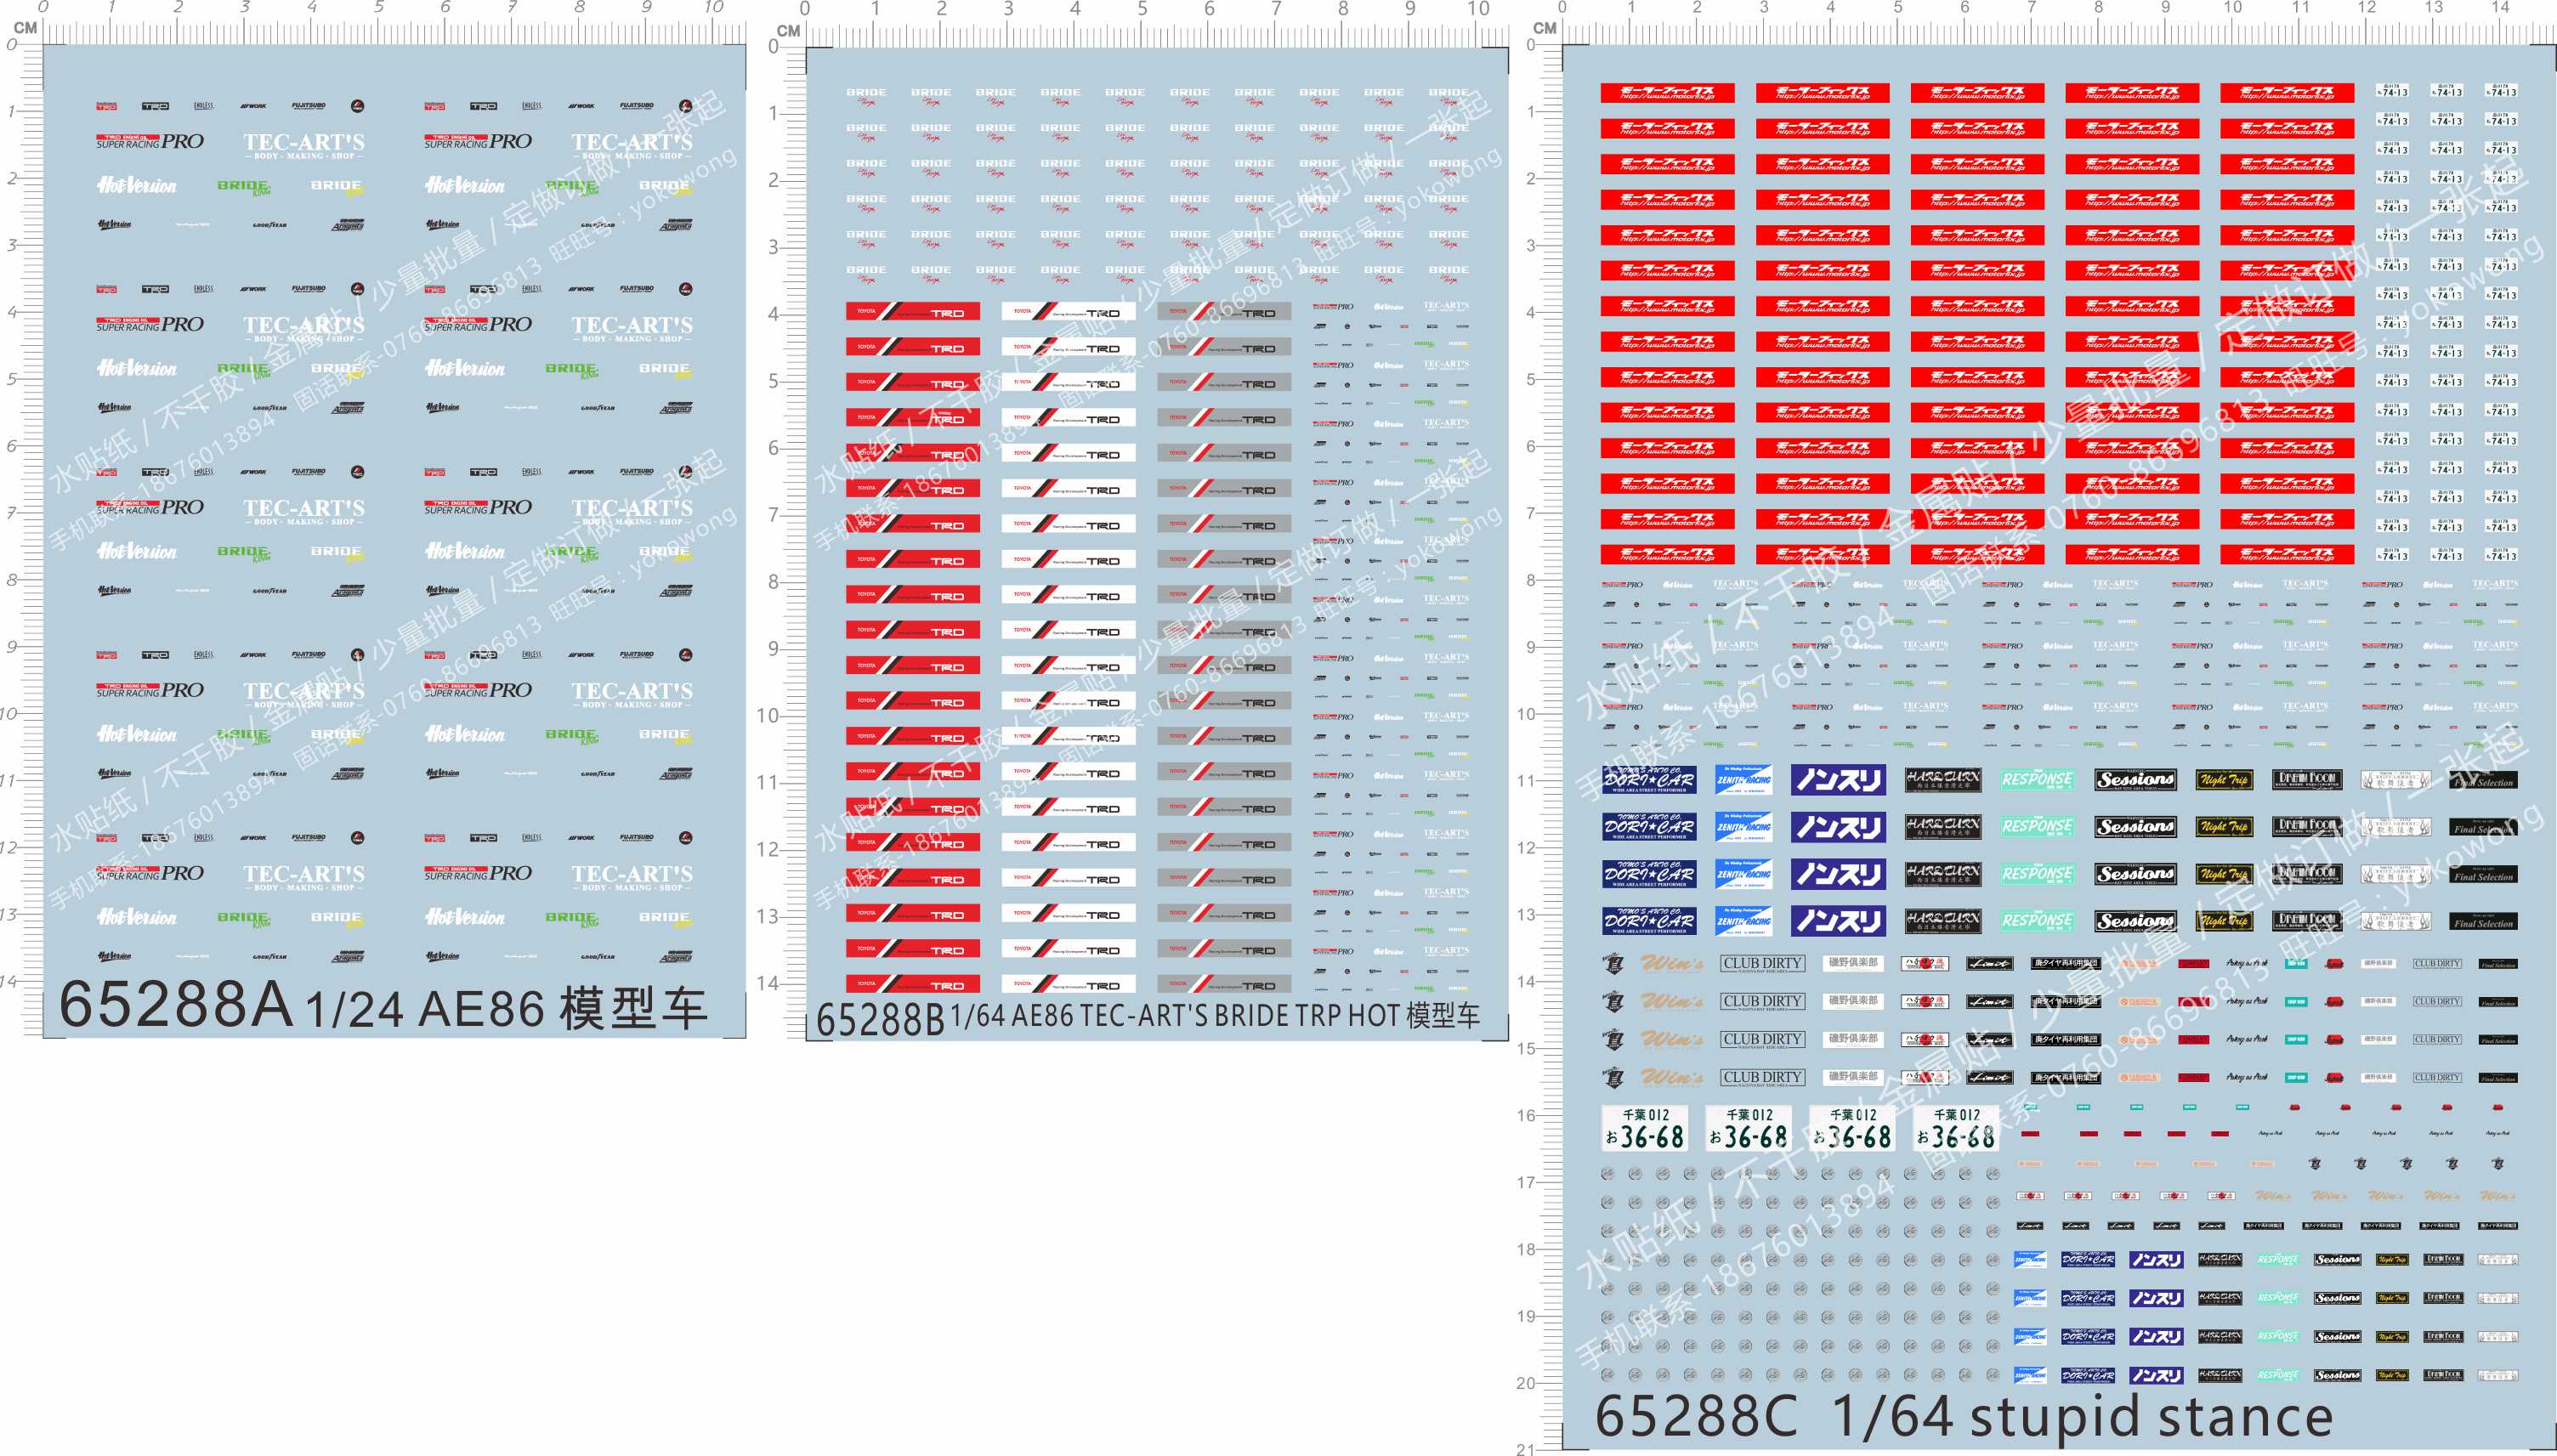Click topmost grey TRD stripe on sheet B

(x=1223, y=313)
